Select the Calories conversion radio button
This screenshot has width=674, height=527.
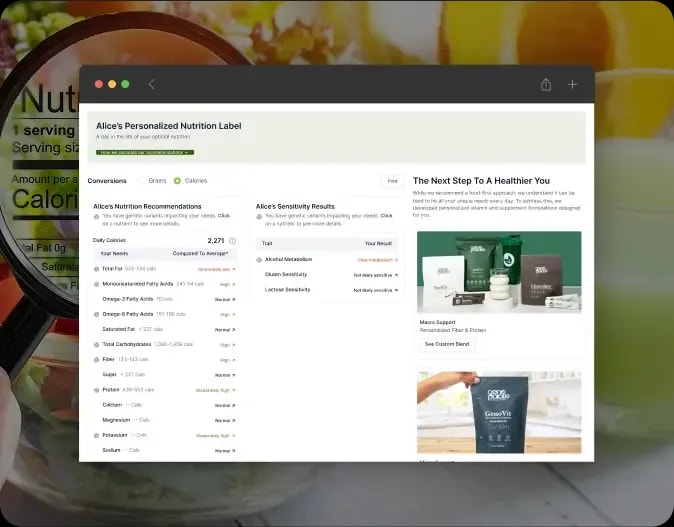click(x=177, y=181)
